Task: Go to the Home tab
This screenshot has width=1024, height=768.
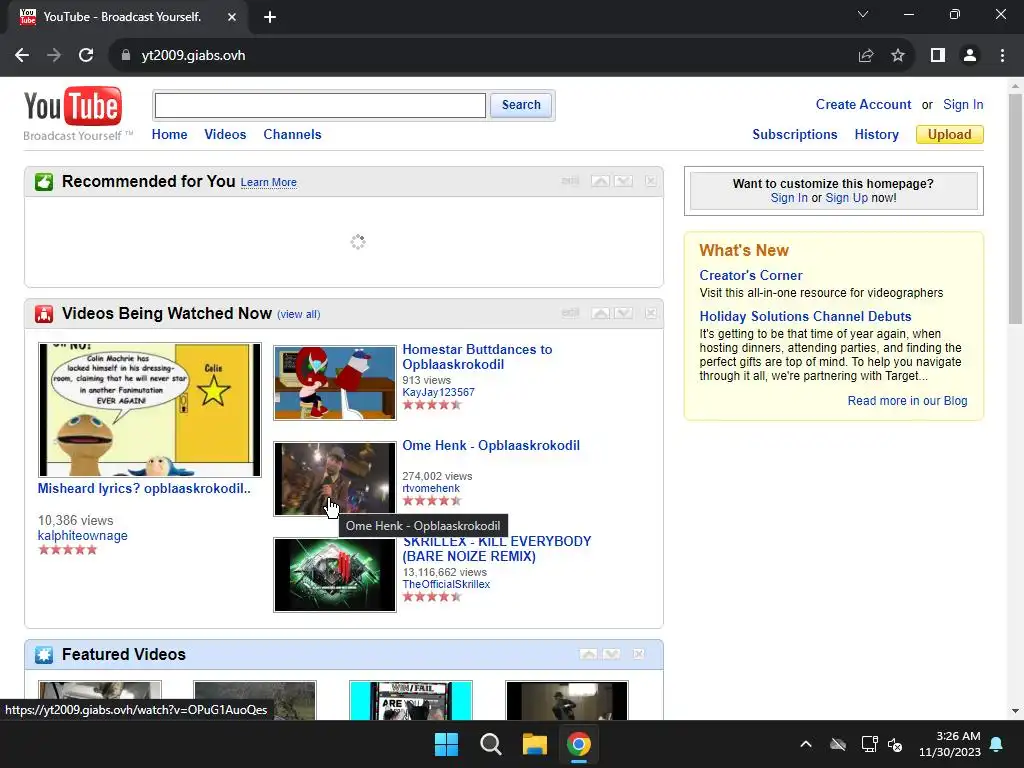Action: pyautogui.click(x=170, y=135)
